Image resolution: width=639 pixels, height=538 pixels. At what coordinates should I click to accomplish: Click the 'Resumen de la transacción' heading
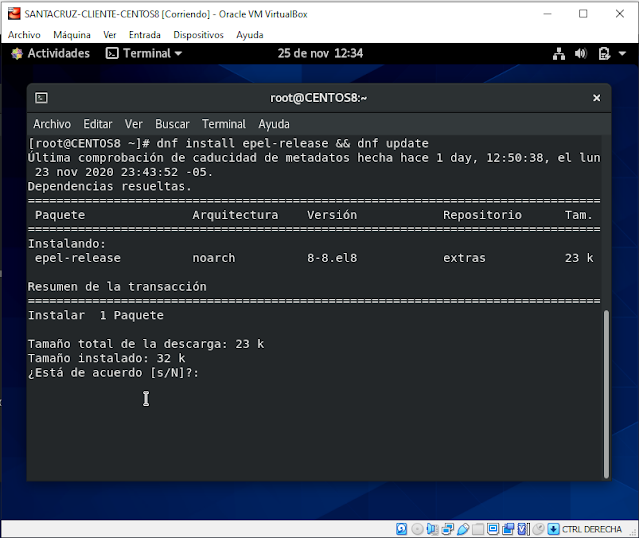click(117, 287)
